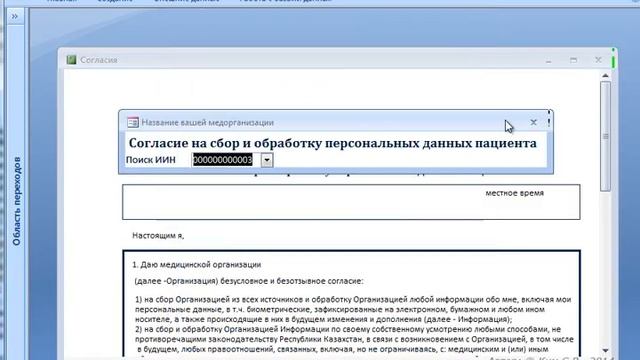Click the Согласия window green icon
The width and height of the screenshot is (640, 360).
(x=71, y=60)
